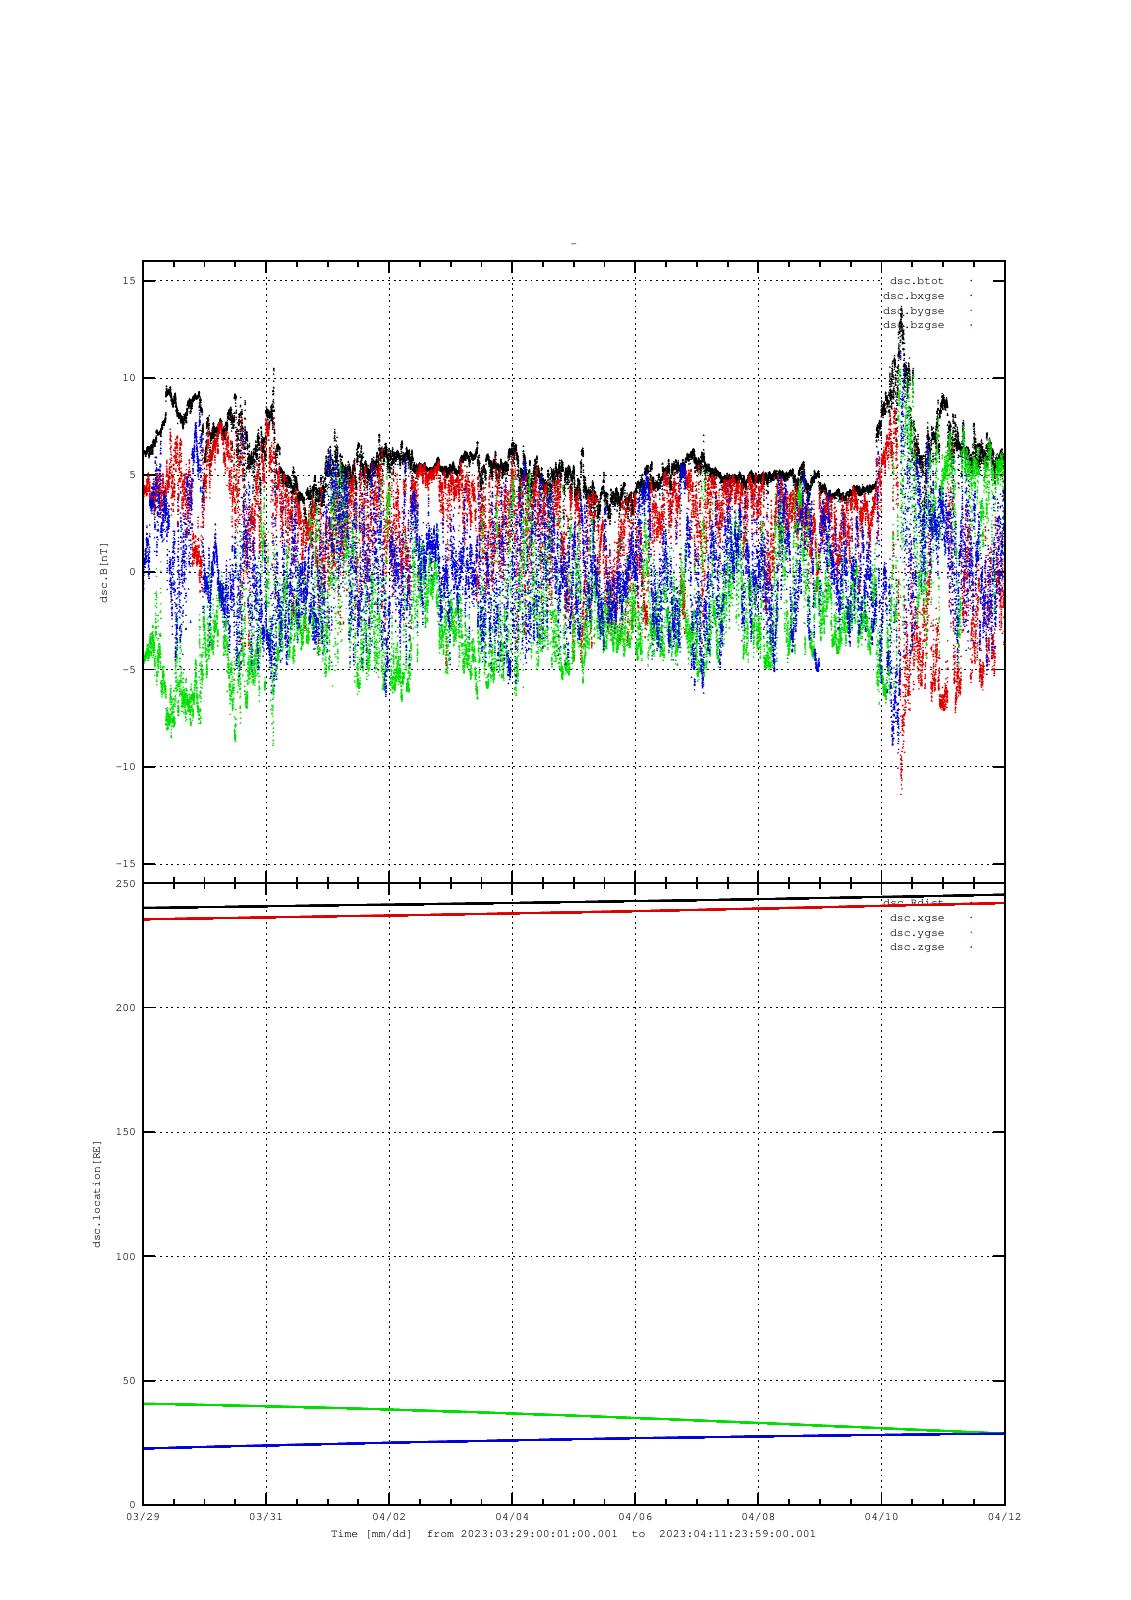Click the -5 tick on the B[nT] axis
Screen dimensions: 1131x1600
pyautogui.click(x=129, y=670)
